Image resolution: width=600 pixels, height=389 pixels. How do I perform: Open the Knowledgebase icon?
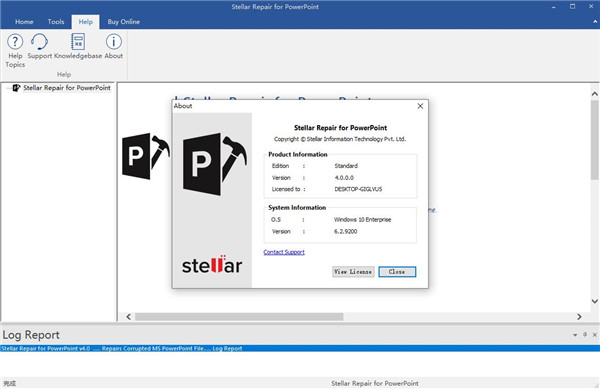click(x=78, y=41)
